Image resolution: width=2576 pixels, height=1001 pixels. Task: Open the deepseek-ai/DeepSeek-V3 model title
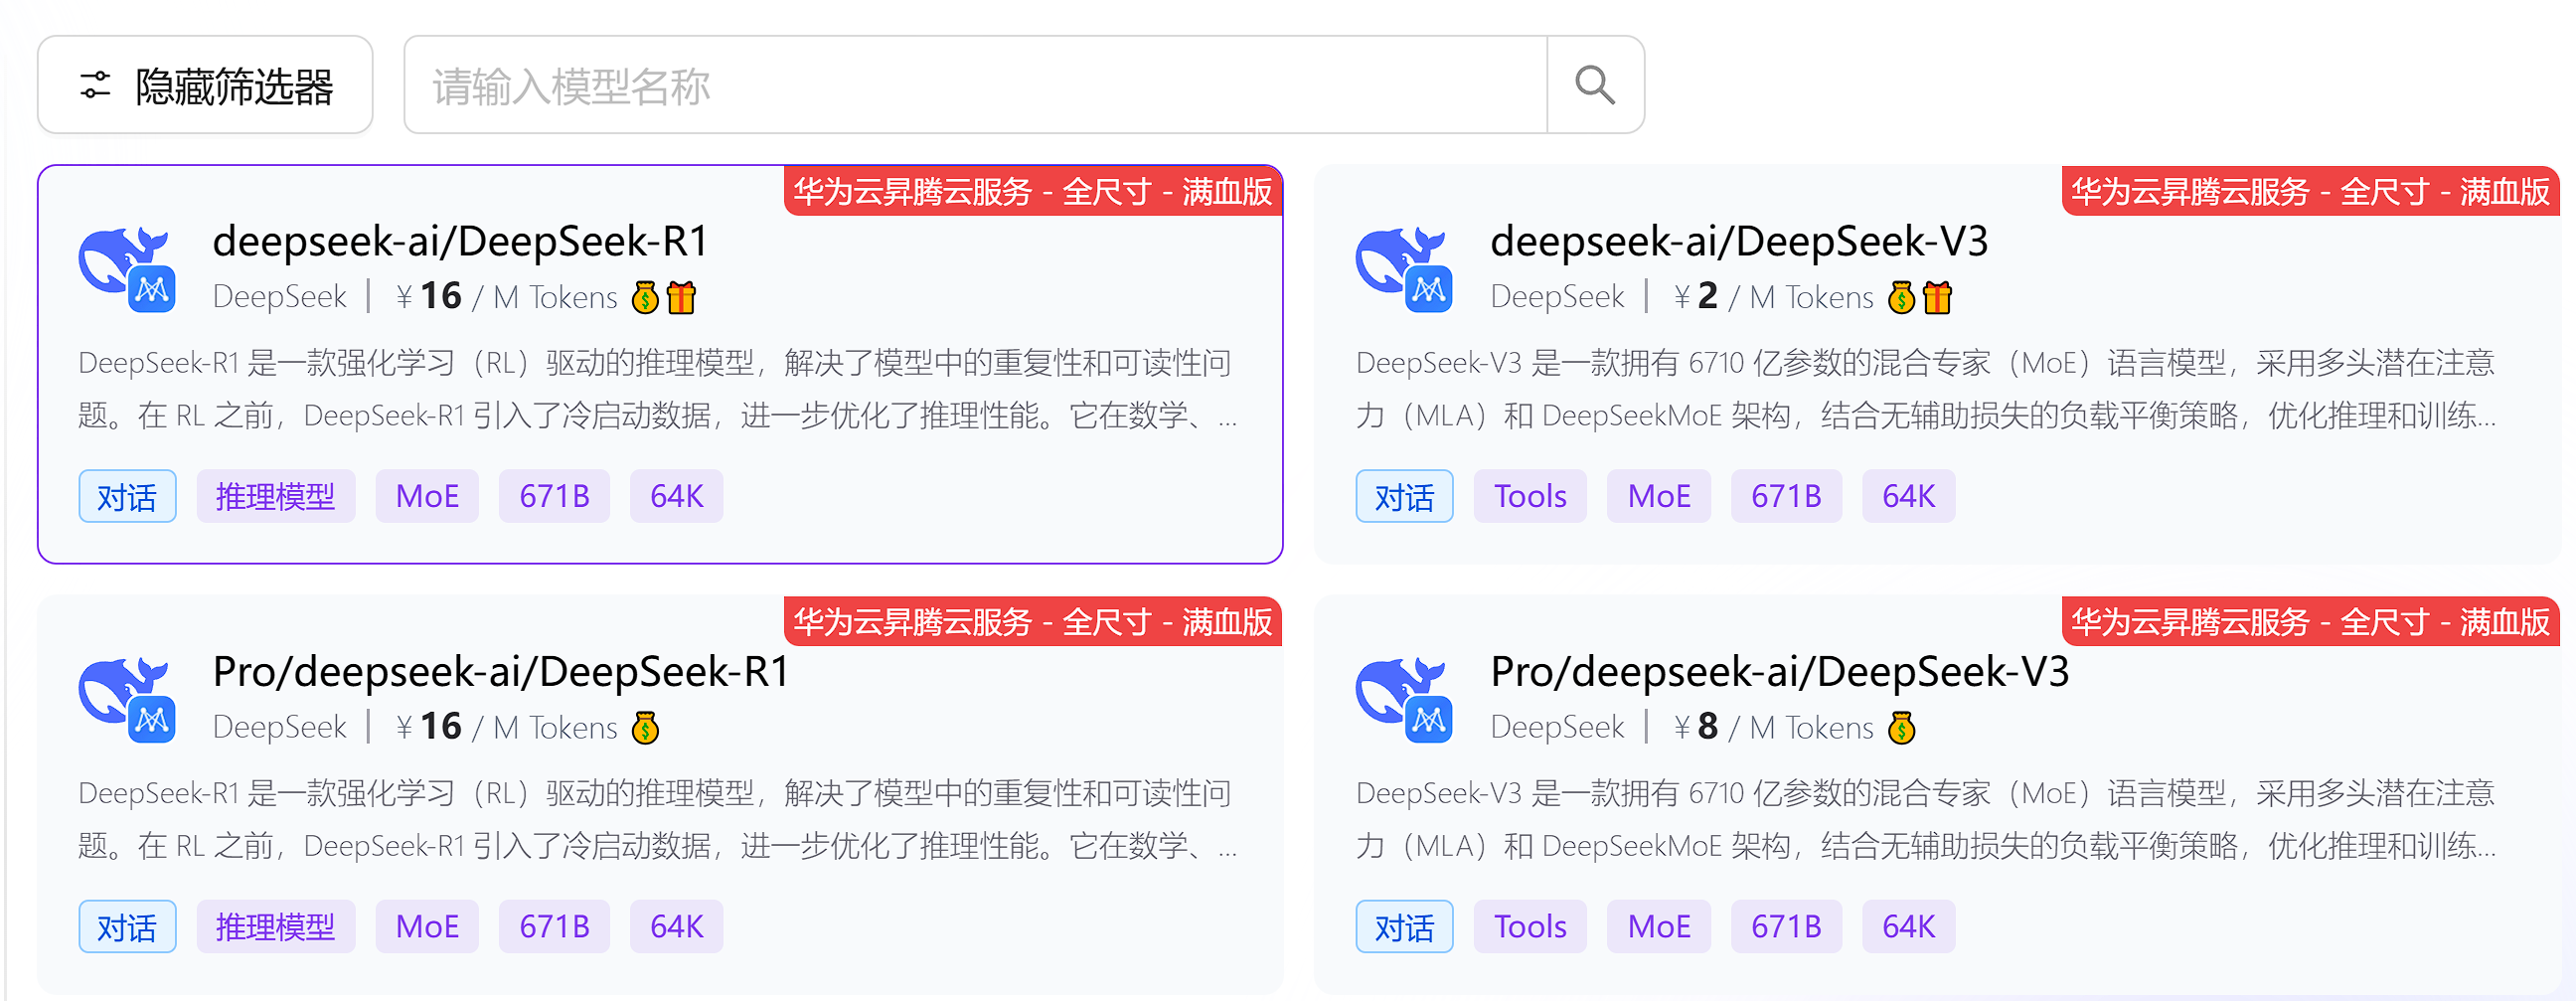(x=1739, y=241)
